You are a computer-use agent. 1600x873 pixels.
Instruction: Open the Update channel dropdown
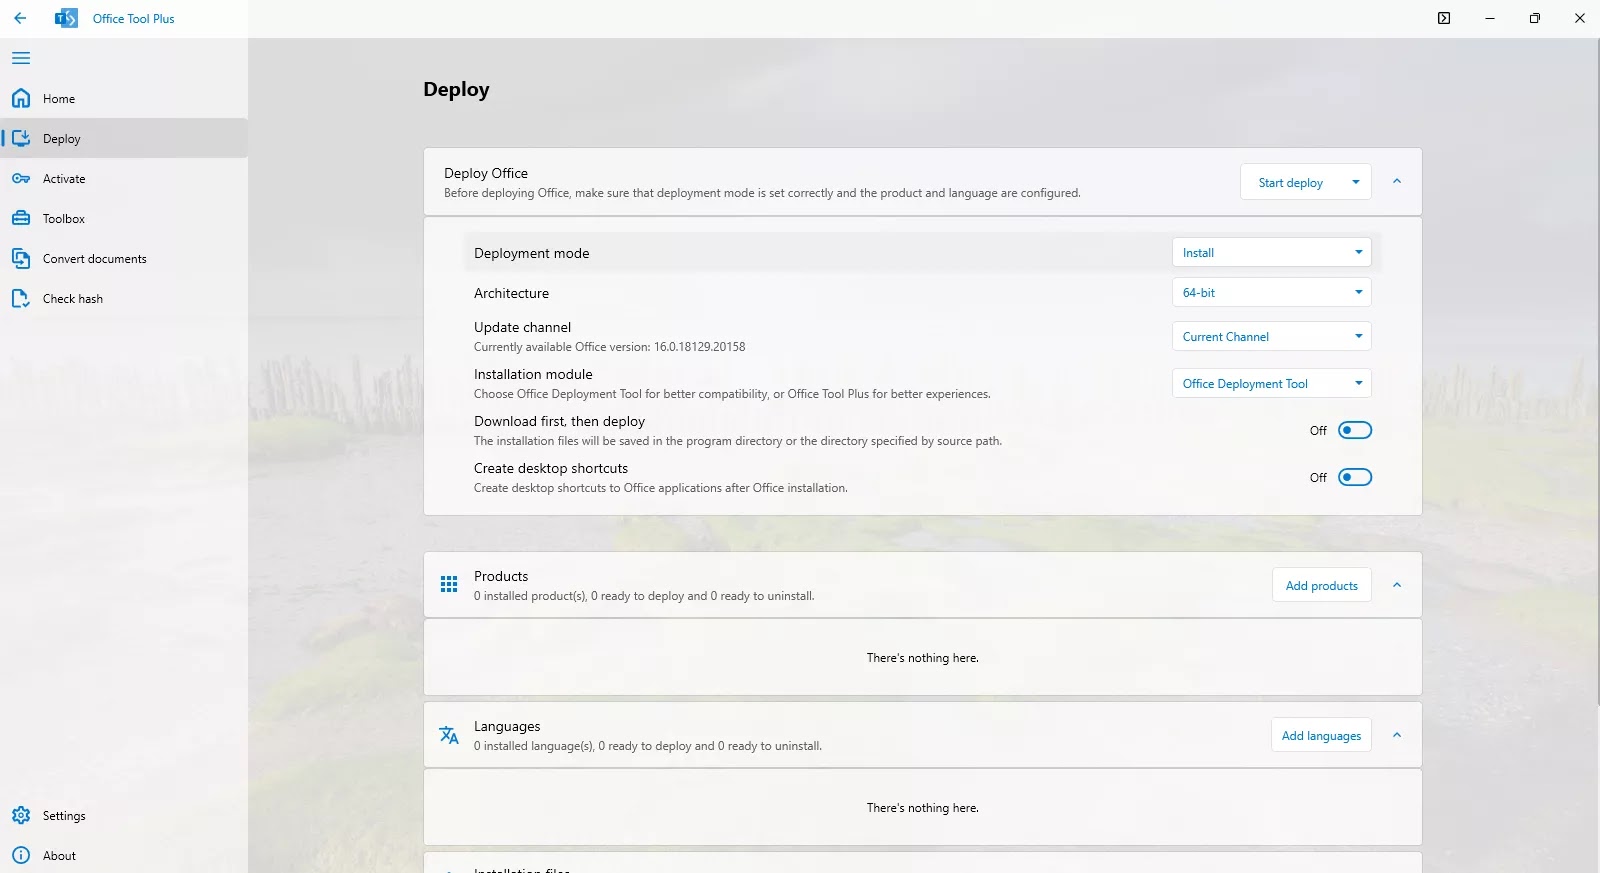1271,336
